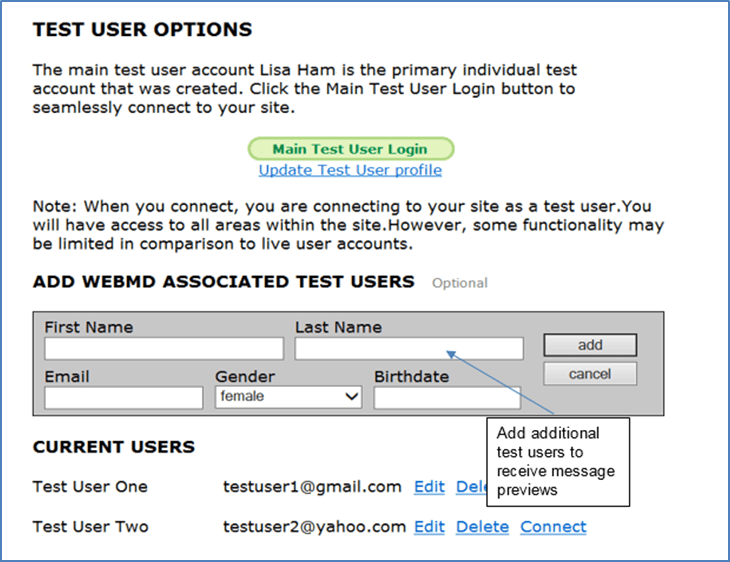Select the Test User Two name
Image resolution: width=730 pixels, height=562 pixels.
click(x=90, y=527)
